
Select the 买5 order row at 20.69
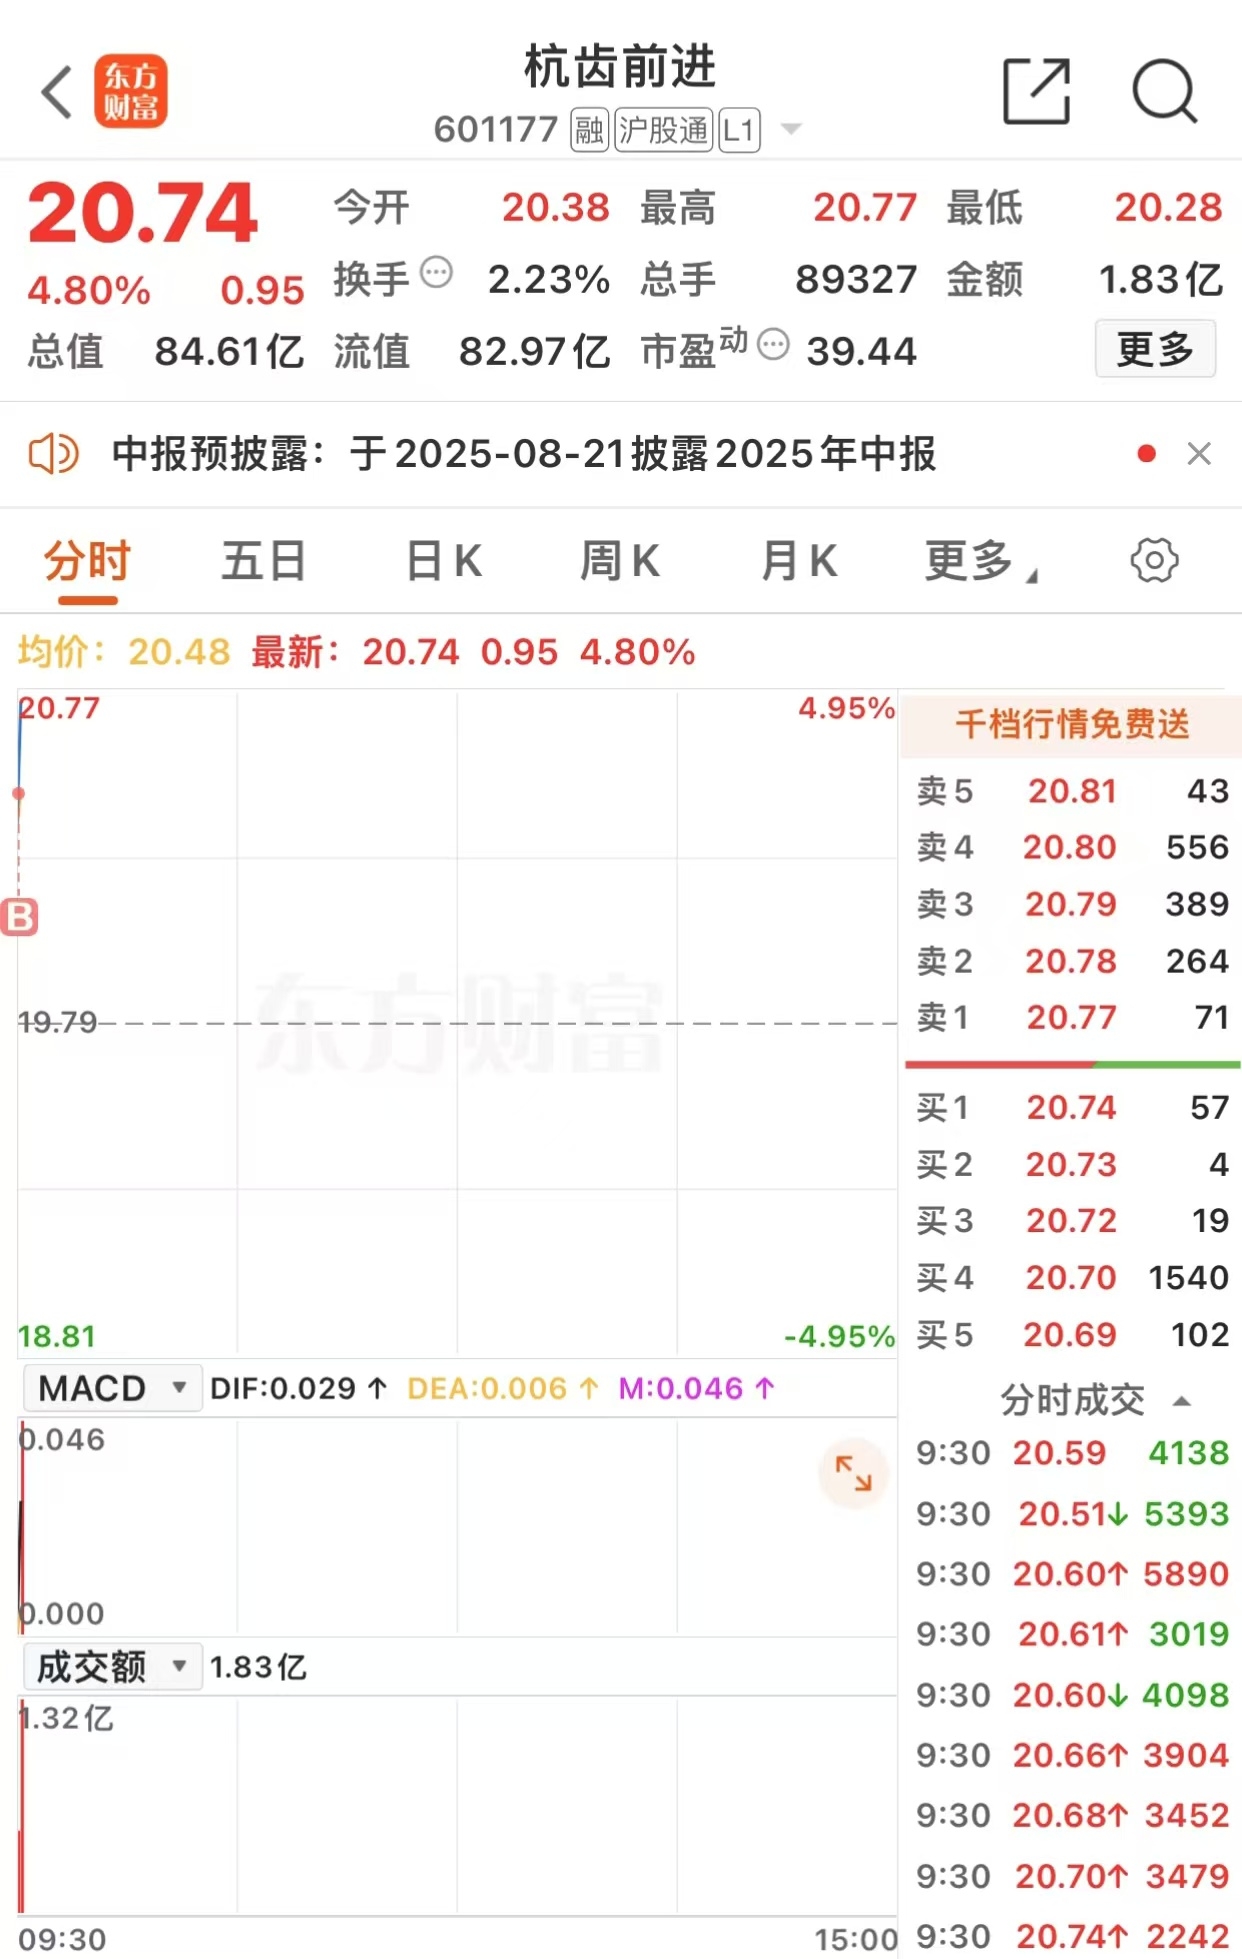[1072, 1334]
